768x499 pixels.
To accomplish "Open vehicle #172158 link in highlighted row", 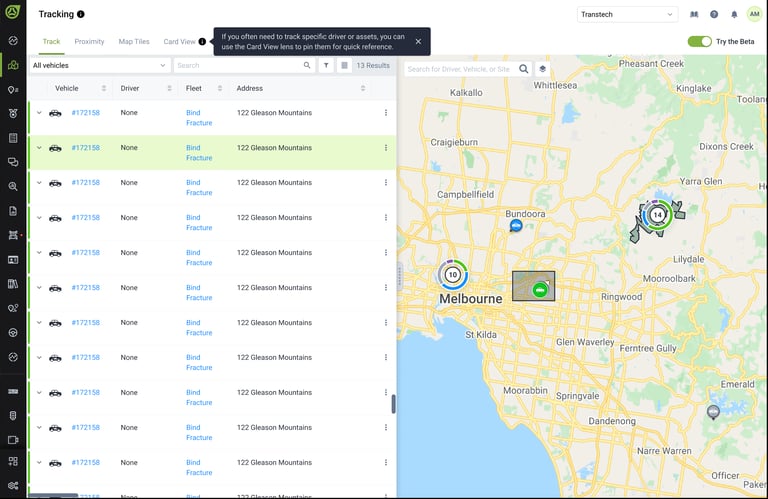I will point(86,148).
